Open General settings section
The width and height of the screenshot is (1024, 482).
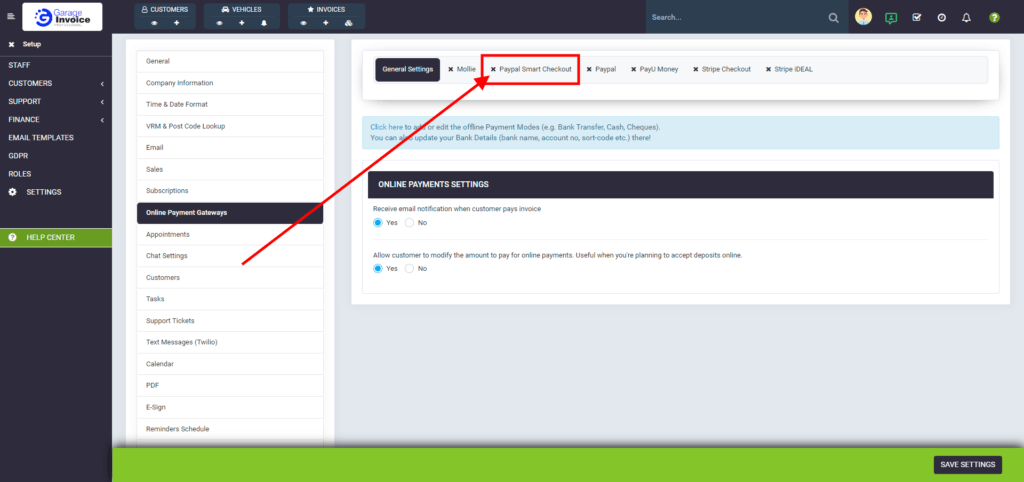230,61
